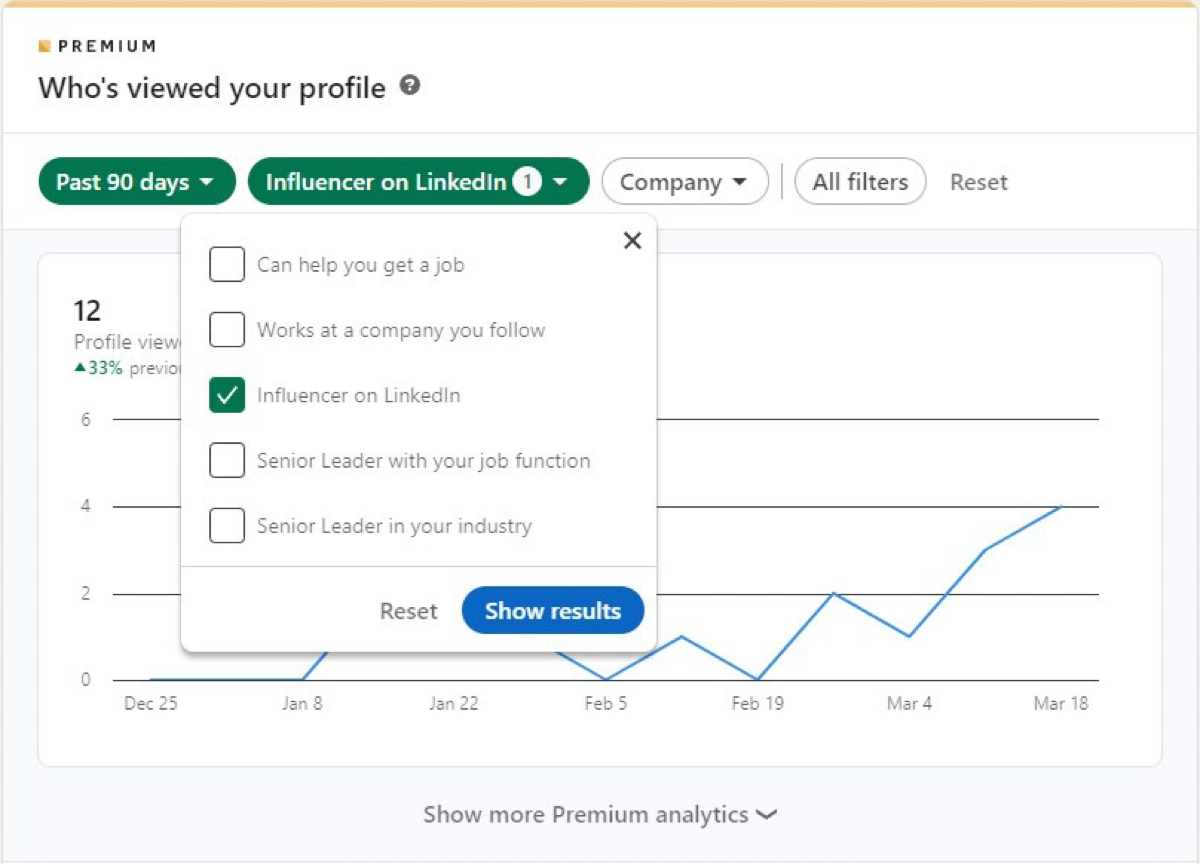The width and height of the screenshot is (1200, 864).
Task: Enable 'Works at a company you follow'
Action: point(227,330)
